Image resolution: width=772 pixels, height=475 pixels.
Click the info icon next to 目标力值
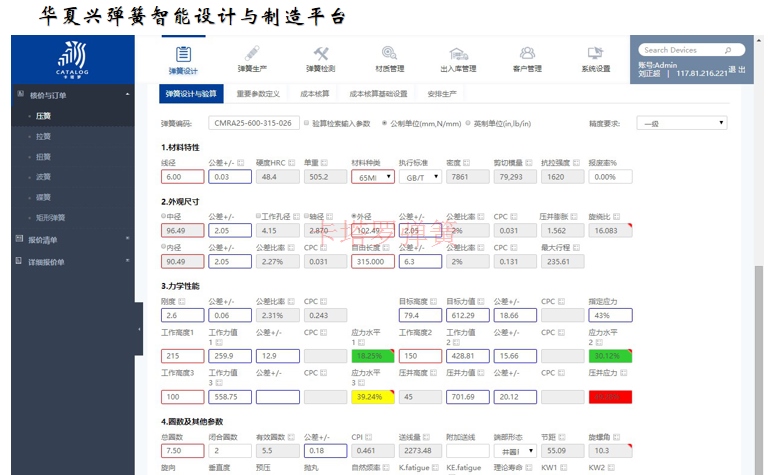click(481, 301)
